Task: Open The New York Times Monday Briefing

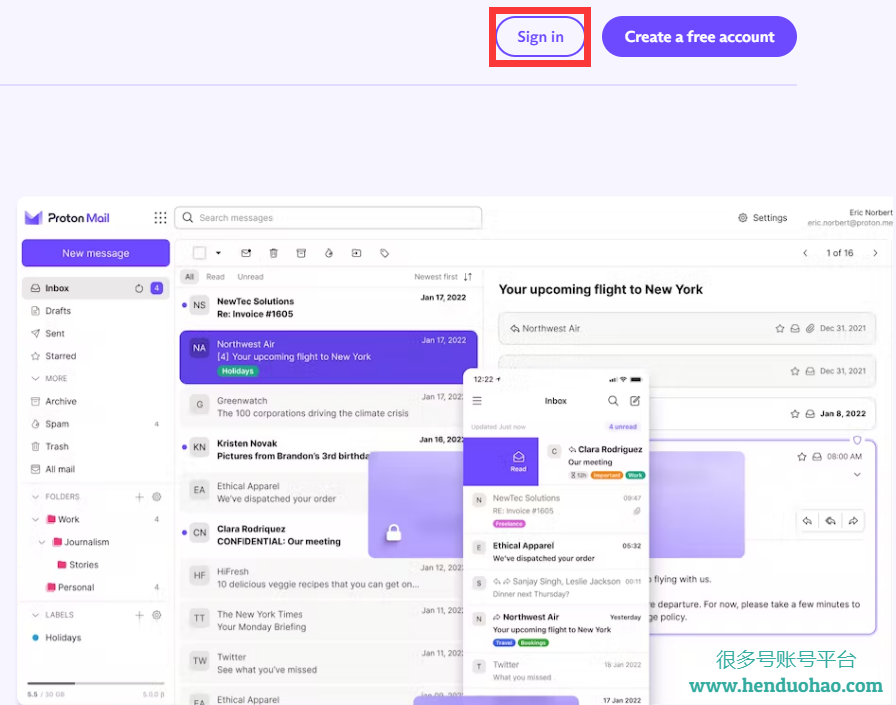Action: coord(323,620)
